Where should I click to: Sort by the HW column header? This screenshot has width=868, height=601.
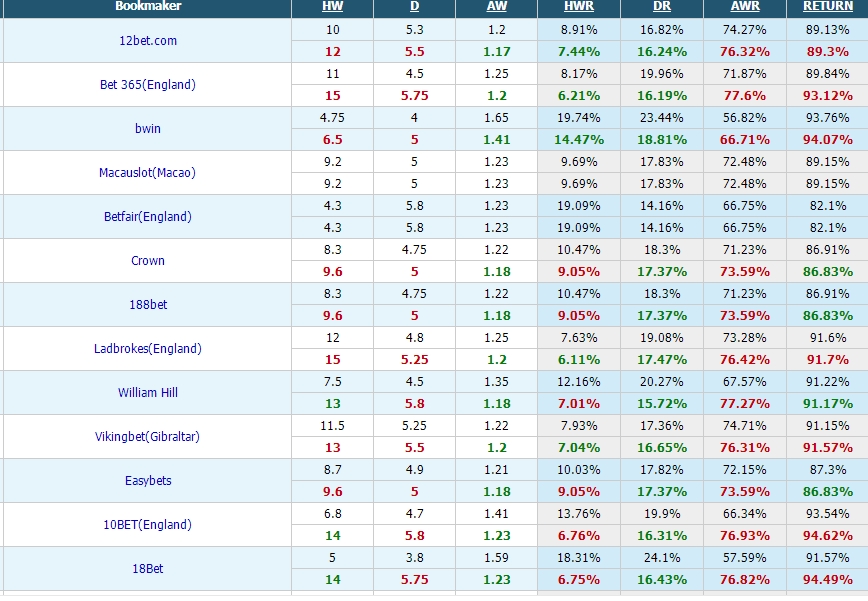[332, 6]
